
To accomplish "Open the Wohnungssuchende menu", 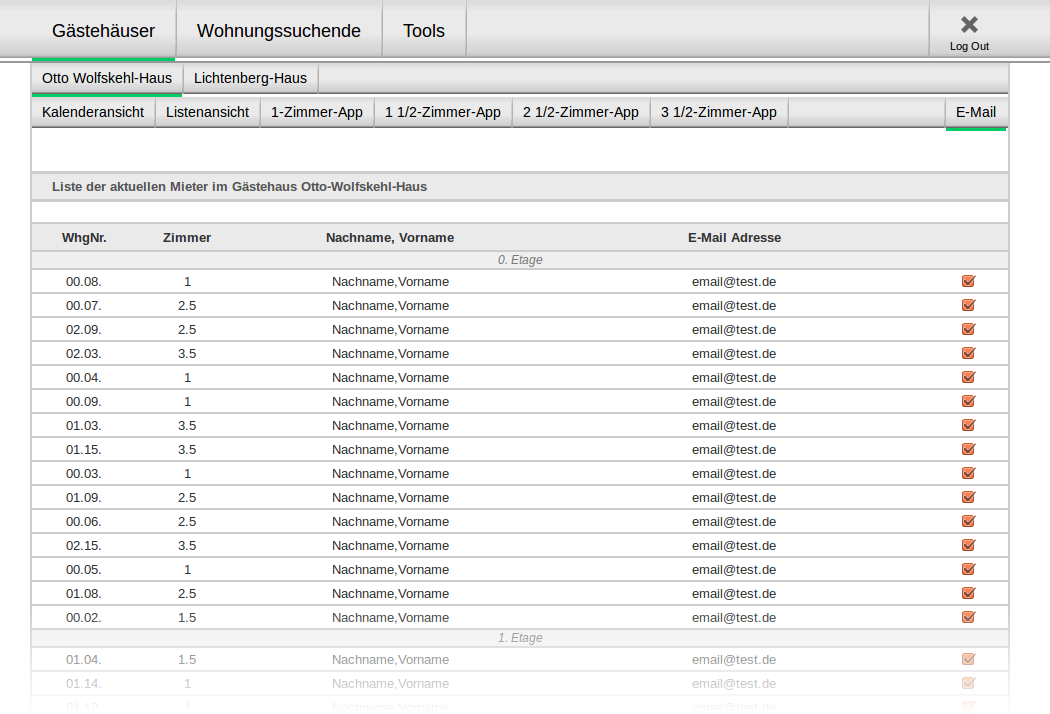I will (x=279, y=31).
